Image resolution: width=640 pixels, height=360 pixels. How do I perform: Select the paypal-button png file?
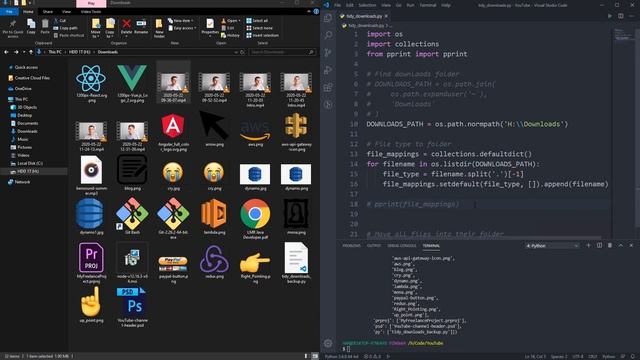tap(173, 268)
